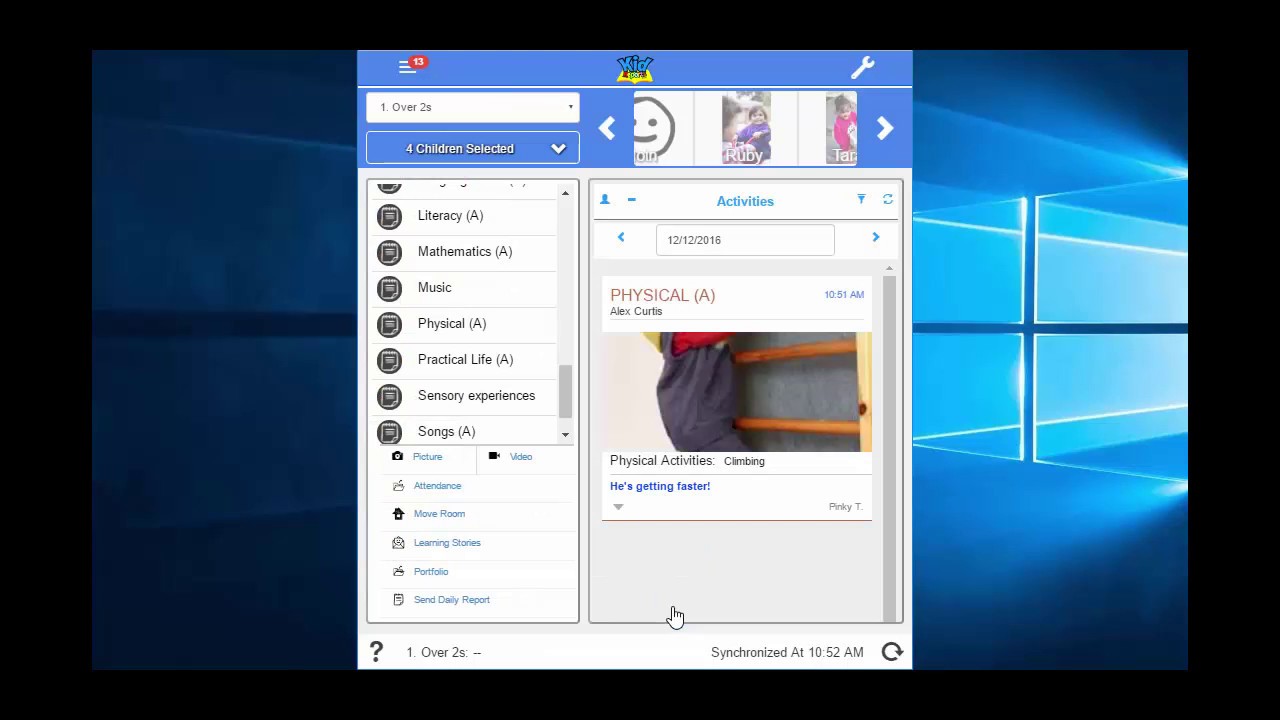
Task: Open settings via the wrench icon
Action: pyautogui.click(x=862, y=67)
